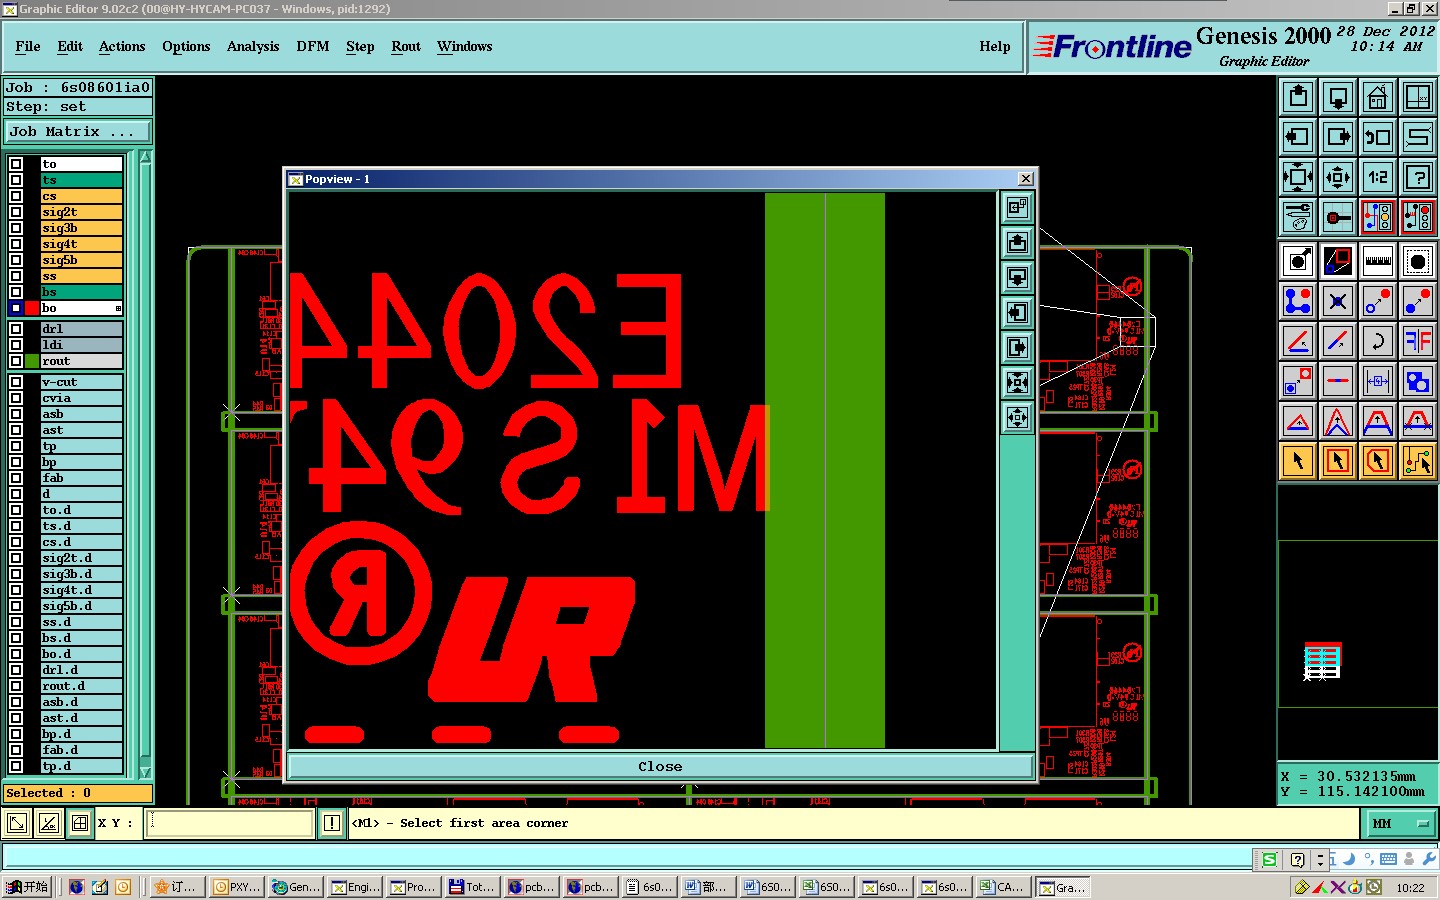Click the Windows Start button in taskbar
The image size is (1440, 900).
(x=27, y=887)
